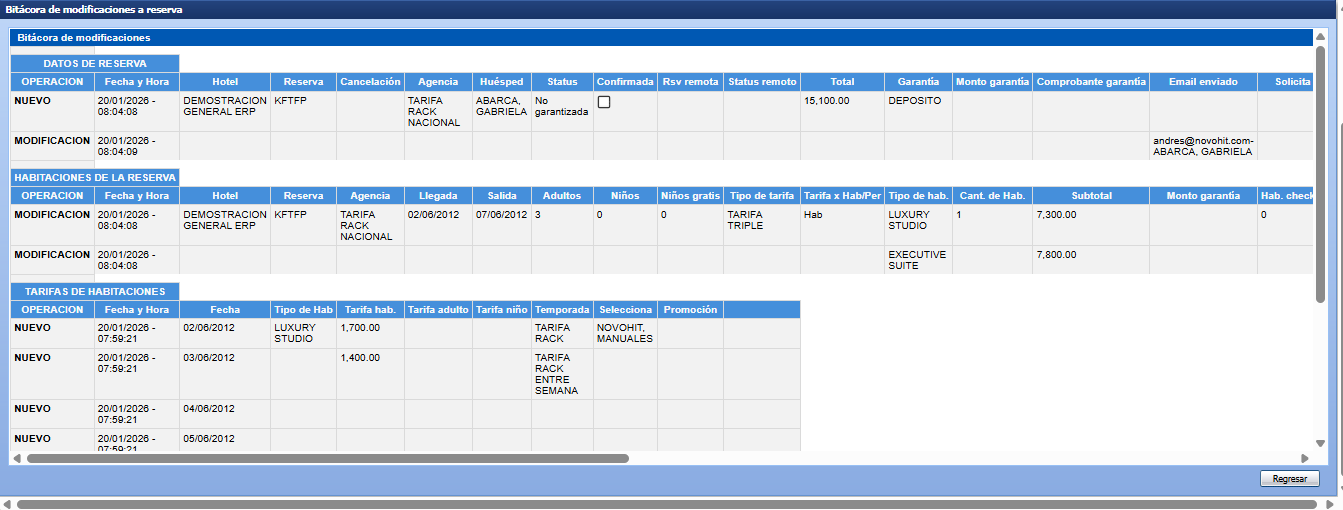Click the right arrow of the bottom page scrollbar
The width and height of the screenshot is (1343, 510).
point(1336,504)
